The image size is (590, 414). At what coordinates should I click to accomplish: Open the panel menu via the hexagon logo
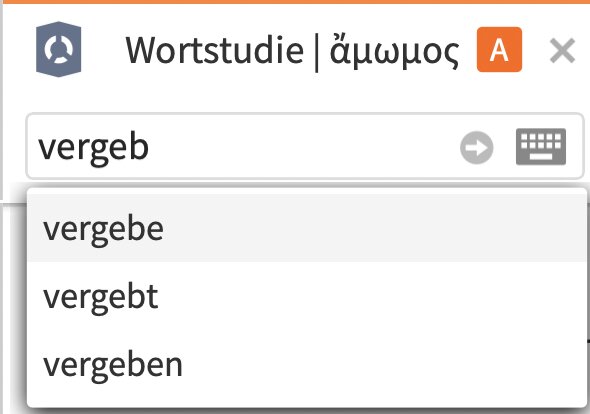(x=58, y=49)
